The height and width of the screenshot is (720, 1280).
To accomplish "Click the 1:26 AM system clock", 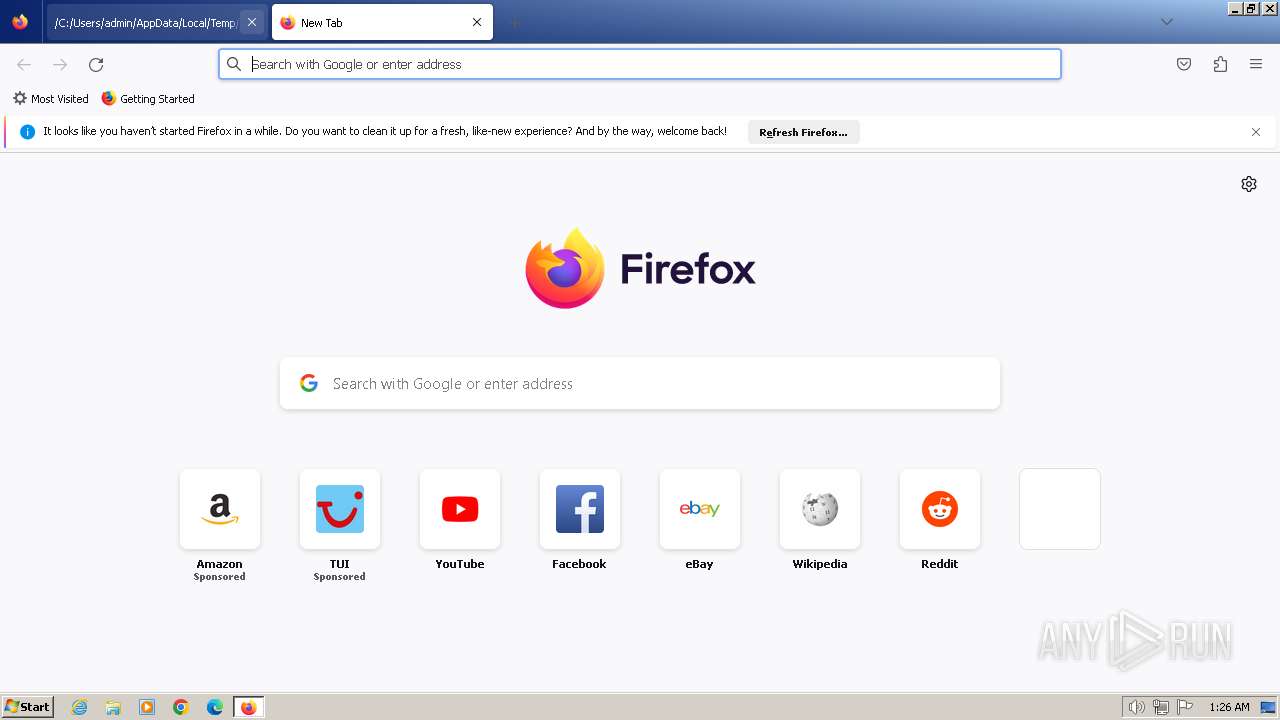I will tap(1229, 707).
